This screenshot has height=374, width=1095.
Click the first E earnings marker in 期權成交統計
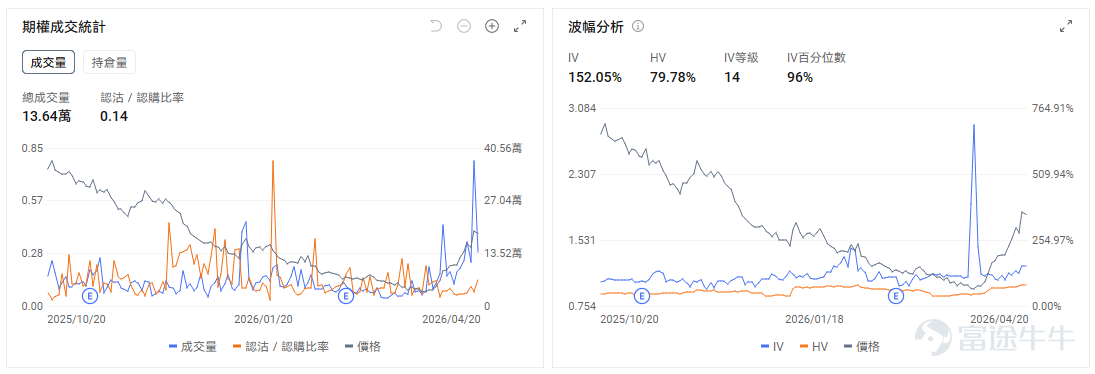[90, 297]
